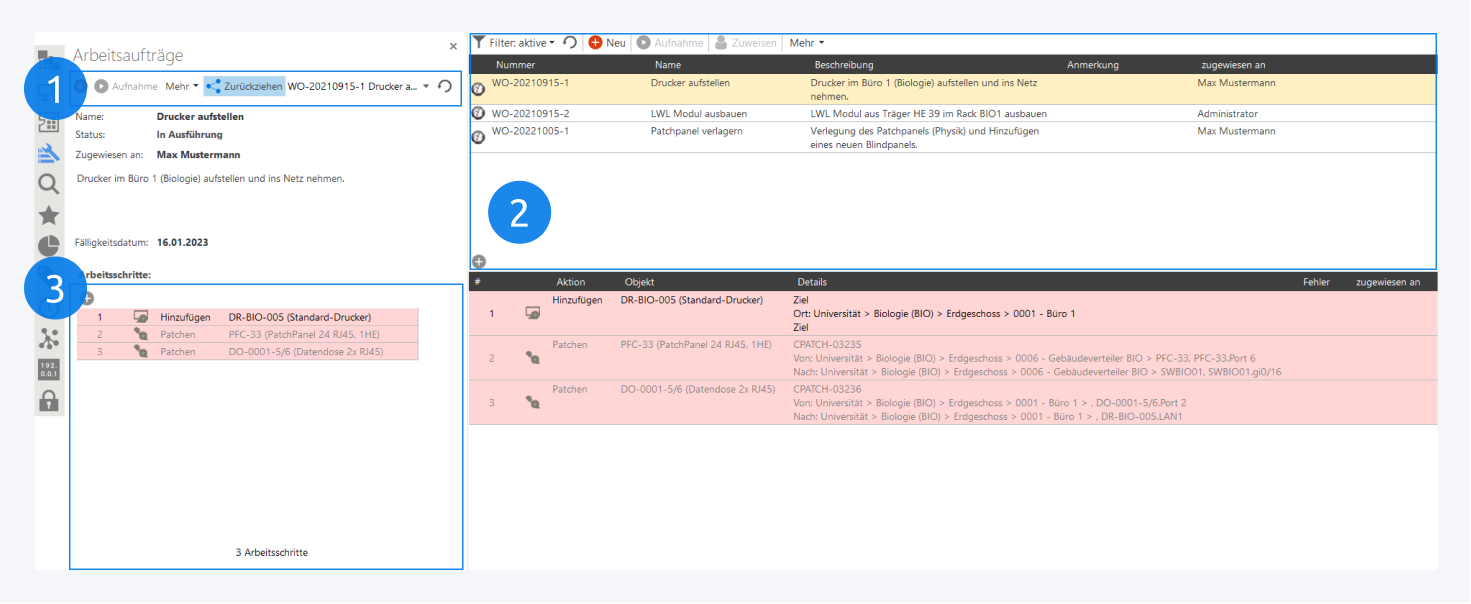This screenshot has height=604, width=1471.
Task: Close the Arbeitsaufträge panel
Action: 453,46
